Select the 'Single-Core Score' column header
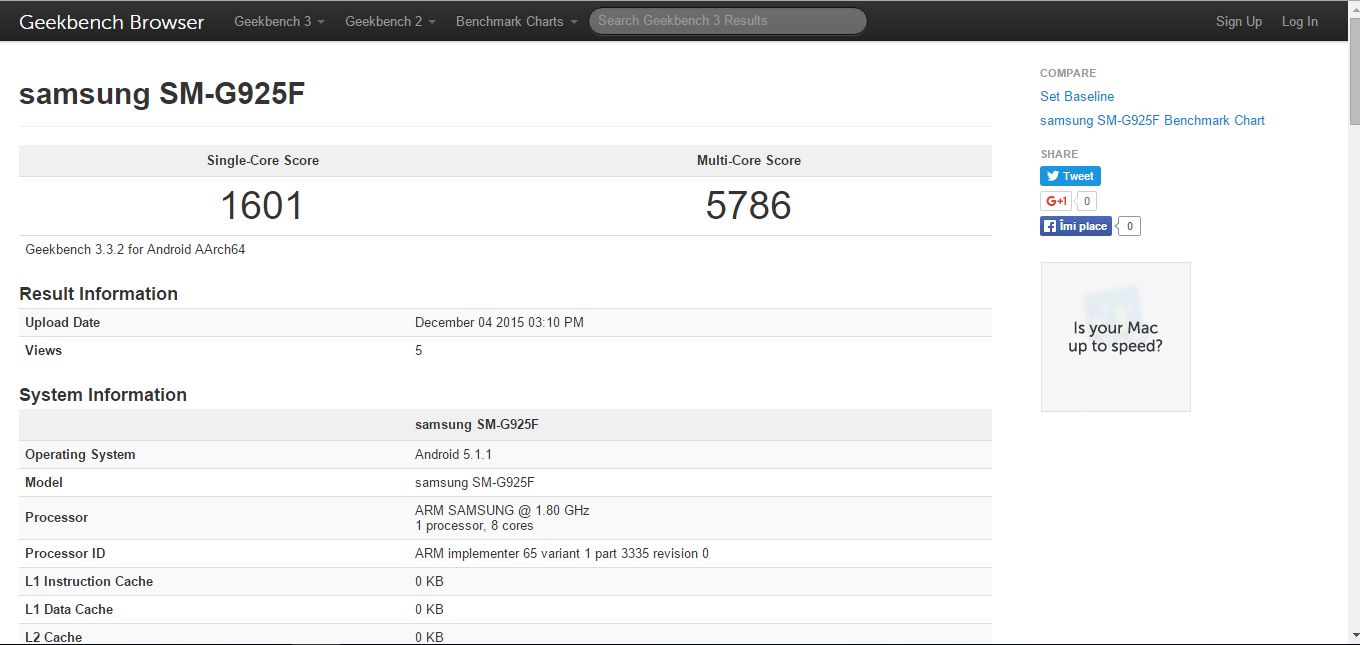The width and height of the screenshot is (1360, 645). click(263, 160)
